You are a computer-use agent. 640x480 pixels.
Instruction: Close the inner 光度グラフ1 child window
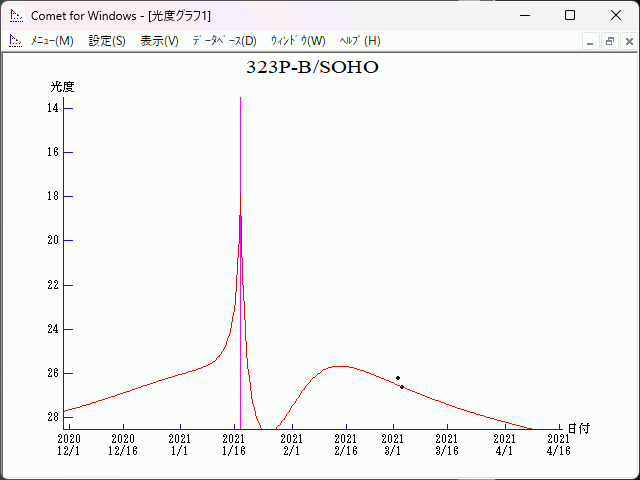click(629, 42)
